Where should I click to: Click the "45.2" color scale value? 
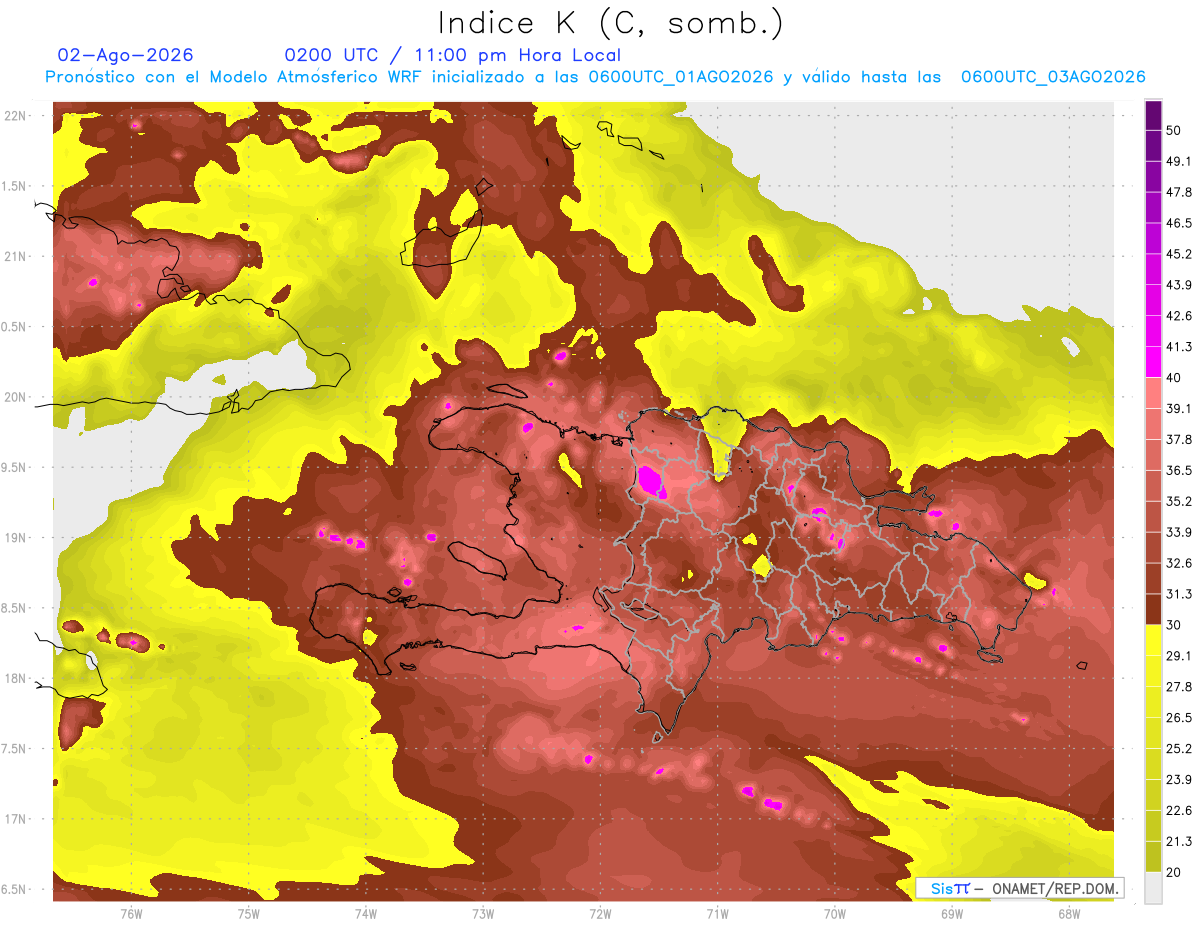click(x=1180, y=254)
